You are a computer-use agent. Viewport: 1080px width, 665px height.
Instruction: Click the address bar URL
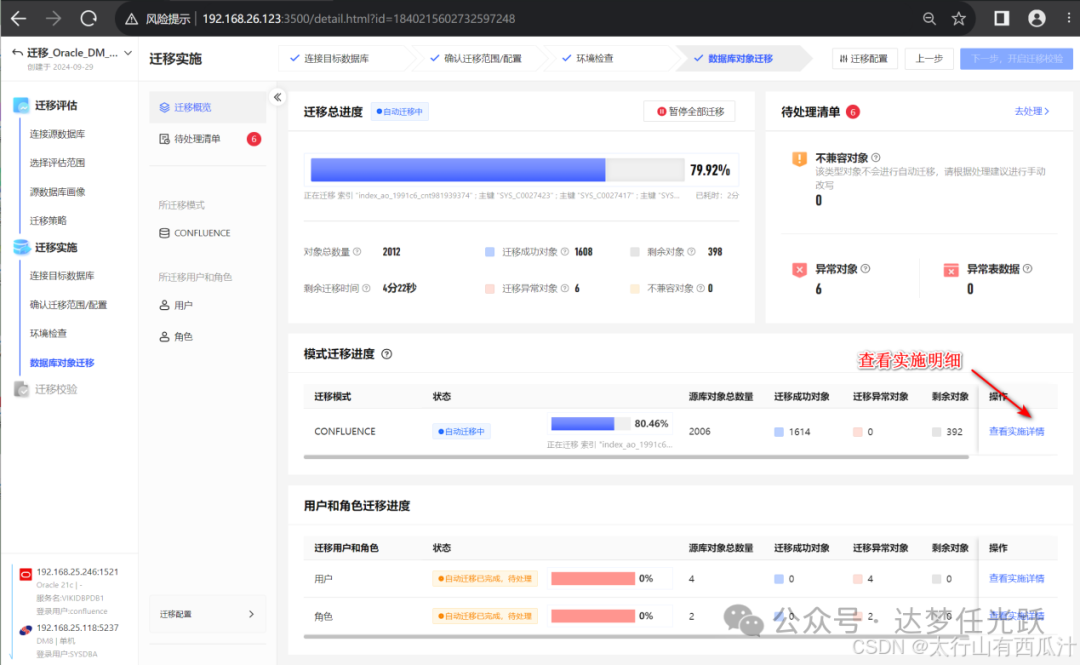tap(358, 19)
